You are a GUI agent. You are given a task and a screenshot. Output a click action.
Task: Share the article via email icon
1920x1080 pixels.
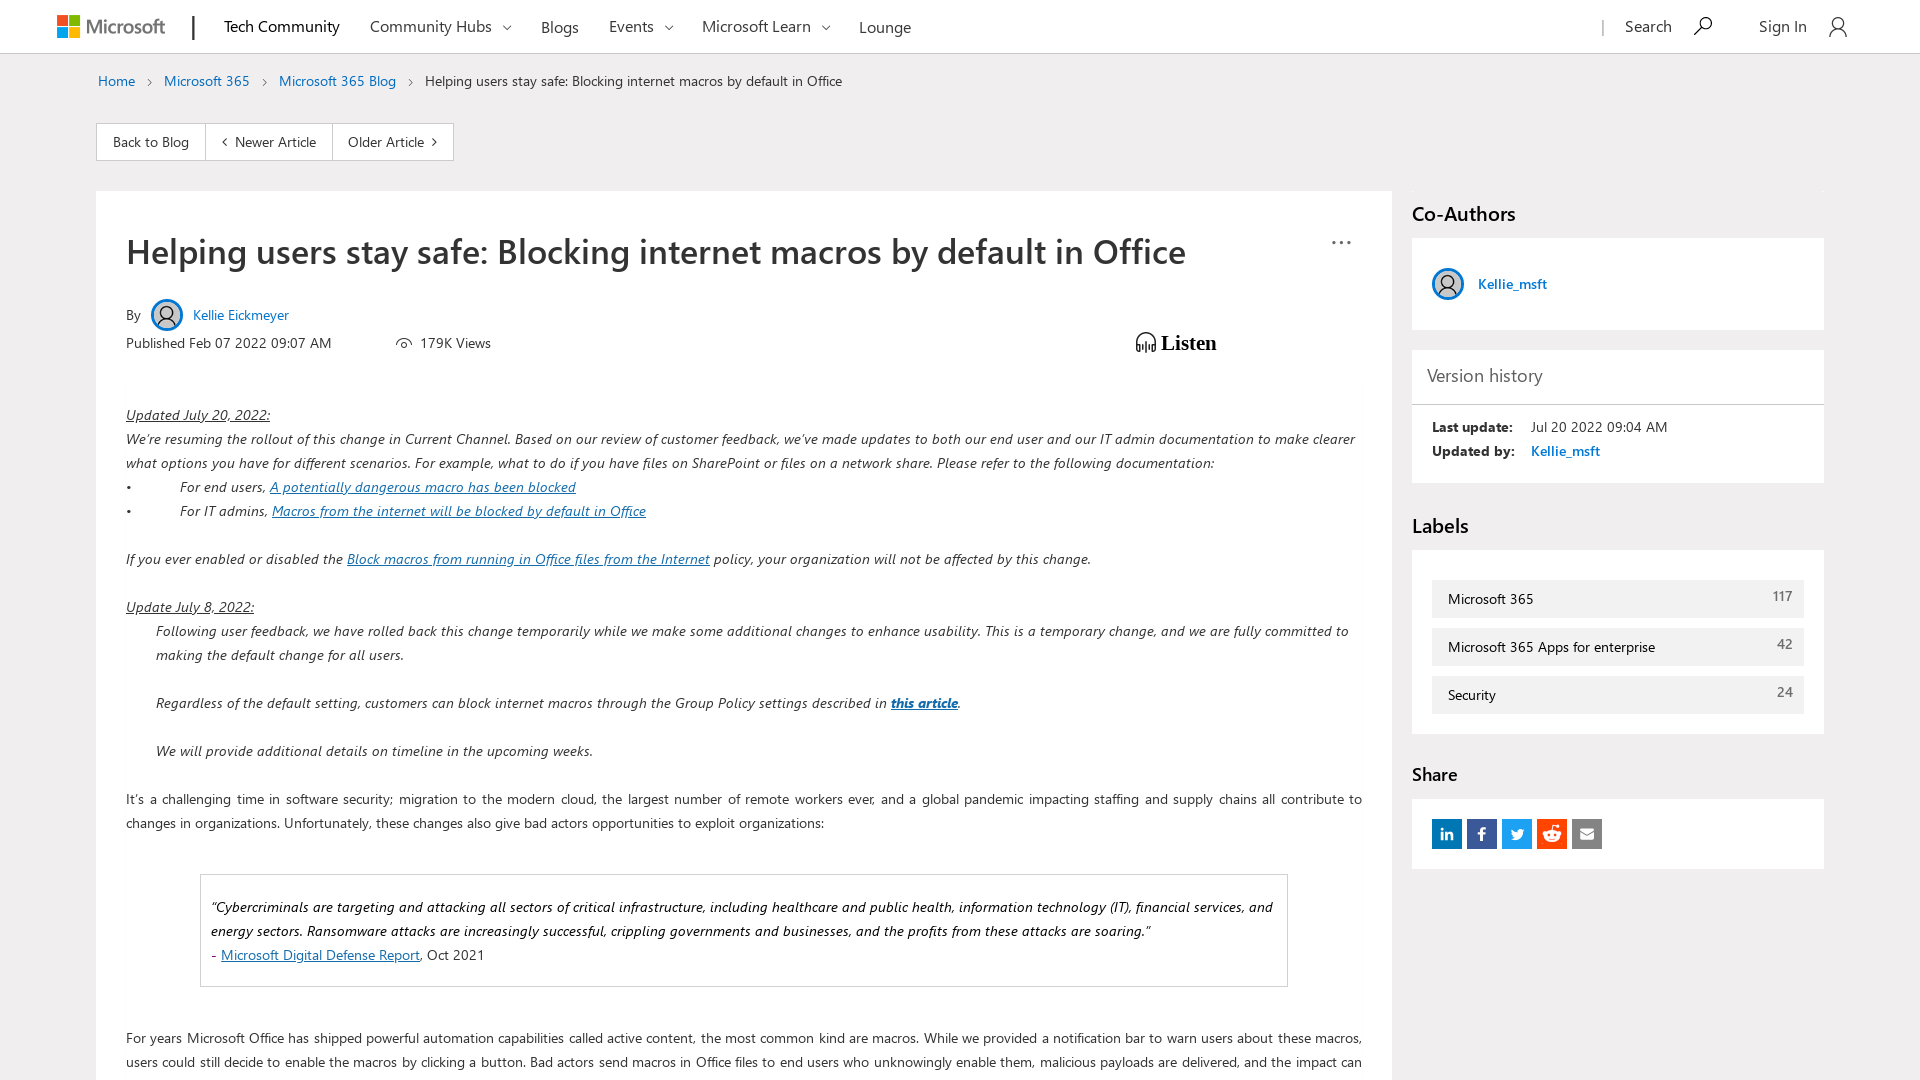pos(1587,834)
